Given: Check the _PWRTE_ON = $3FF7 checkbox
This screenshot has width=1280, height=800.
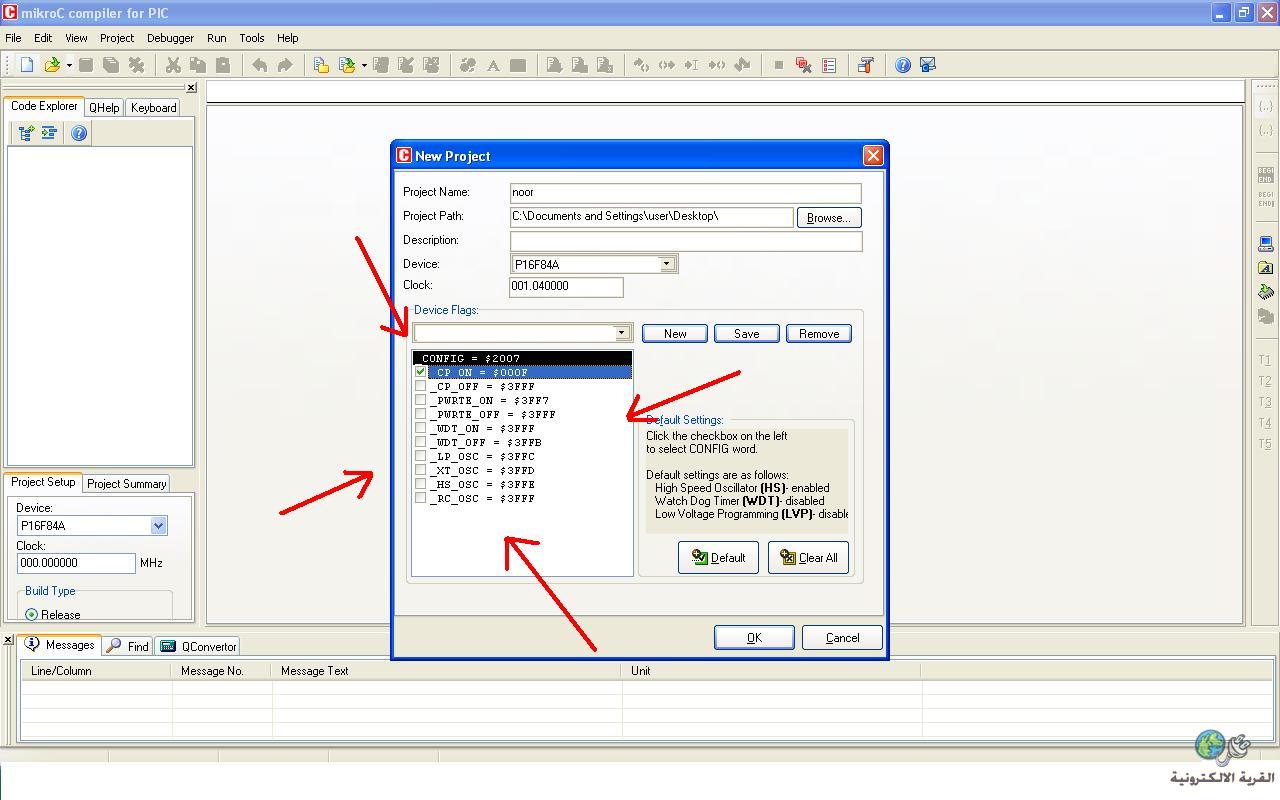Looking at the screenshot, I should tap(421, 400).
